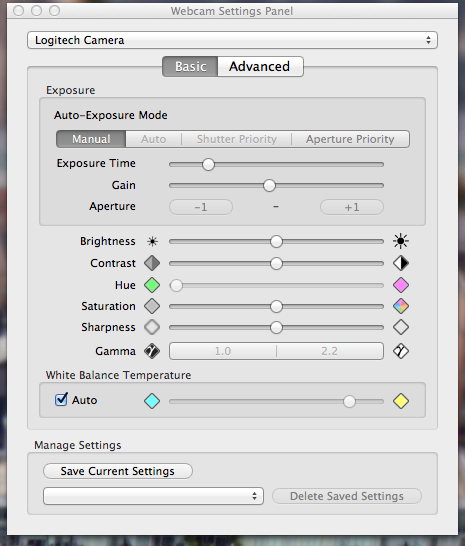This screenshot has height=546, width=465.
Task: Choose Gamma 1.0 segment
Action: coord(223,351)
